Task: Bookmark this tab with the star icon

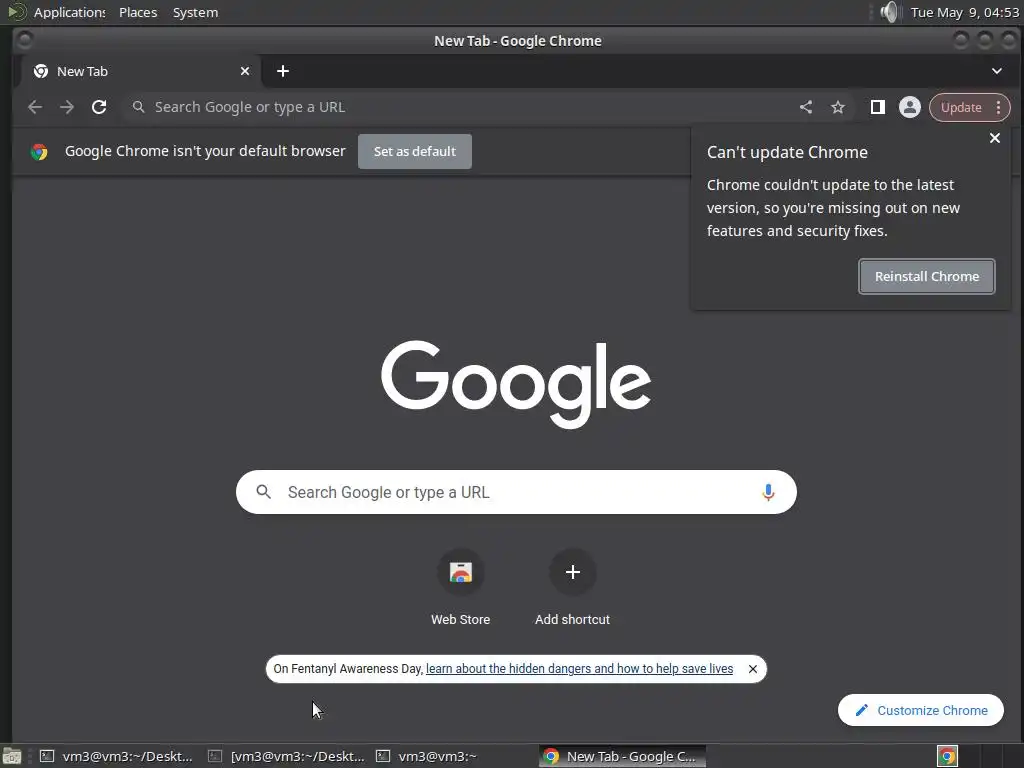Action: pyautogui.click(x=838, y=107)
